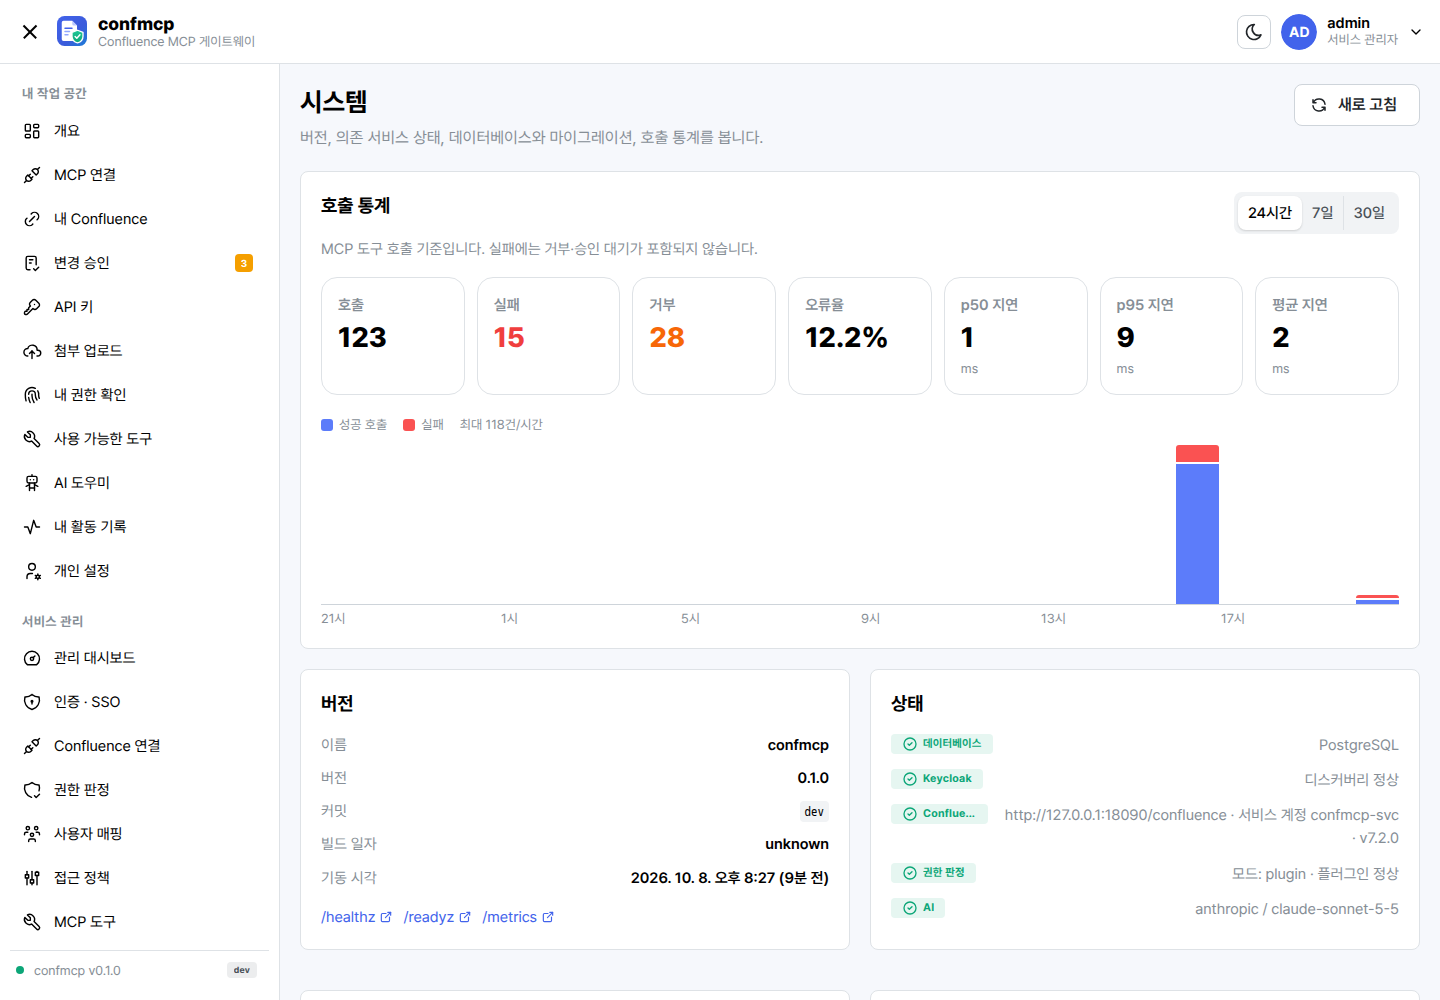The width and height of the screenshot is (1440, 1000).
Task: Open 접근 정책 sliders icon
Action: (32, 878)
